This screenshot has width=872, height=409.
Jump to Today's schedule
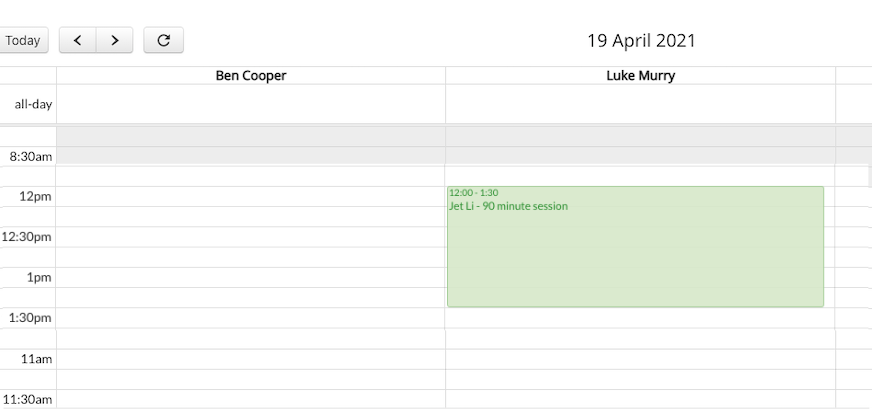23,40
